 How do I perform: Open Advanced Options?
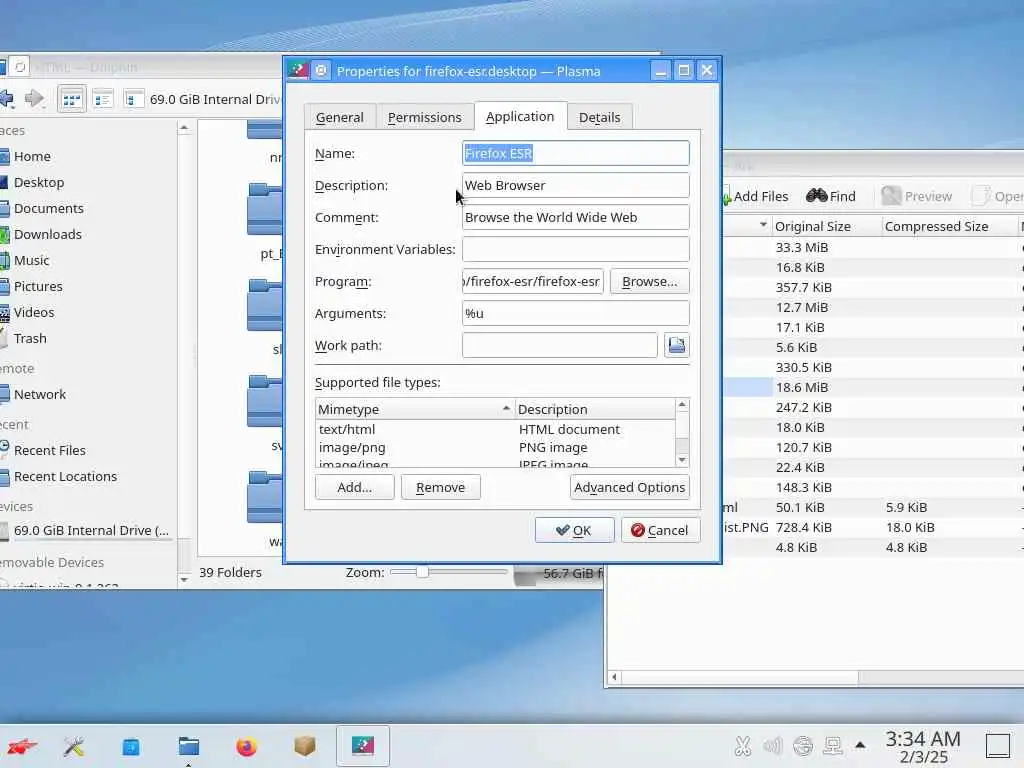tap(629, 487)
